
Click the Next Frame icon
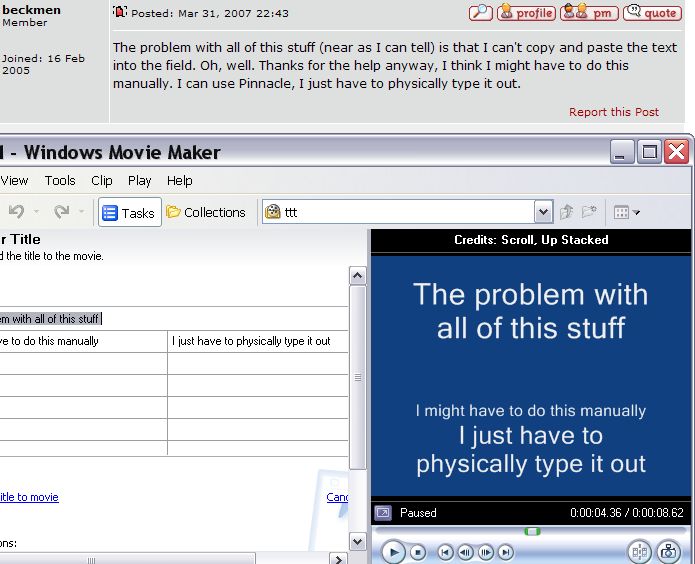[x=485, y=552]
